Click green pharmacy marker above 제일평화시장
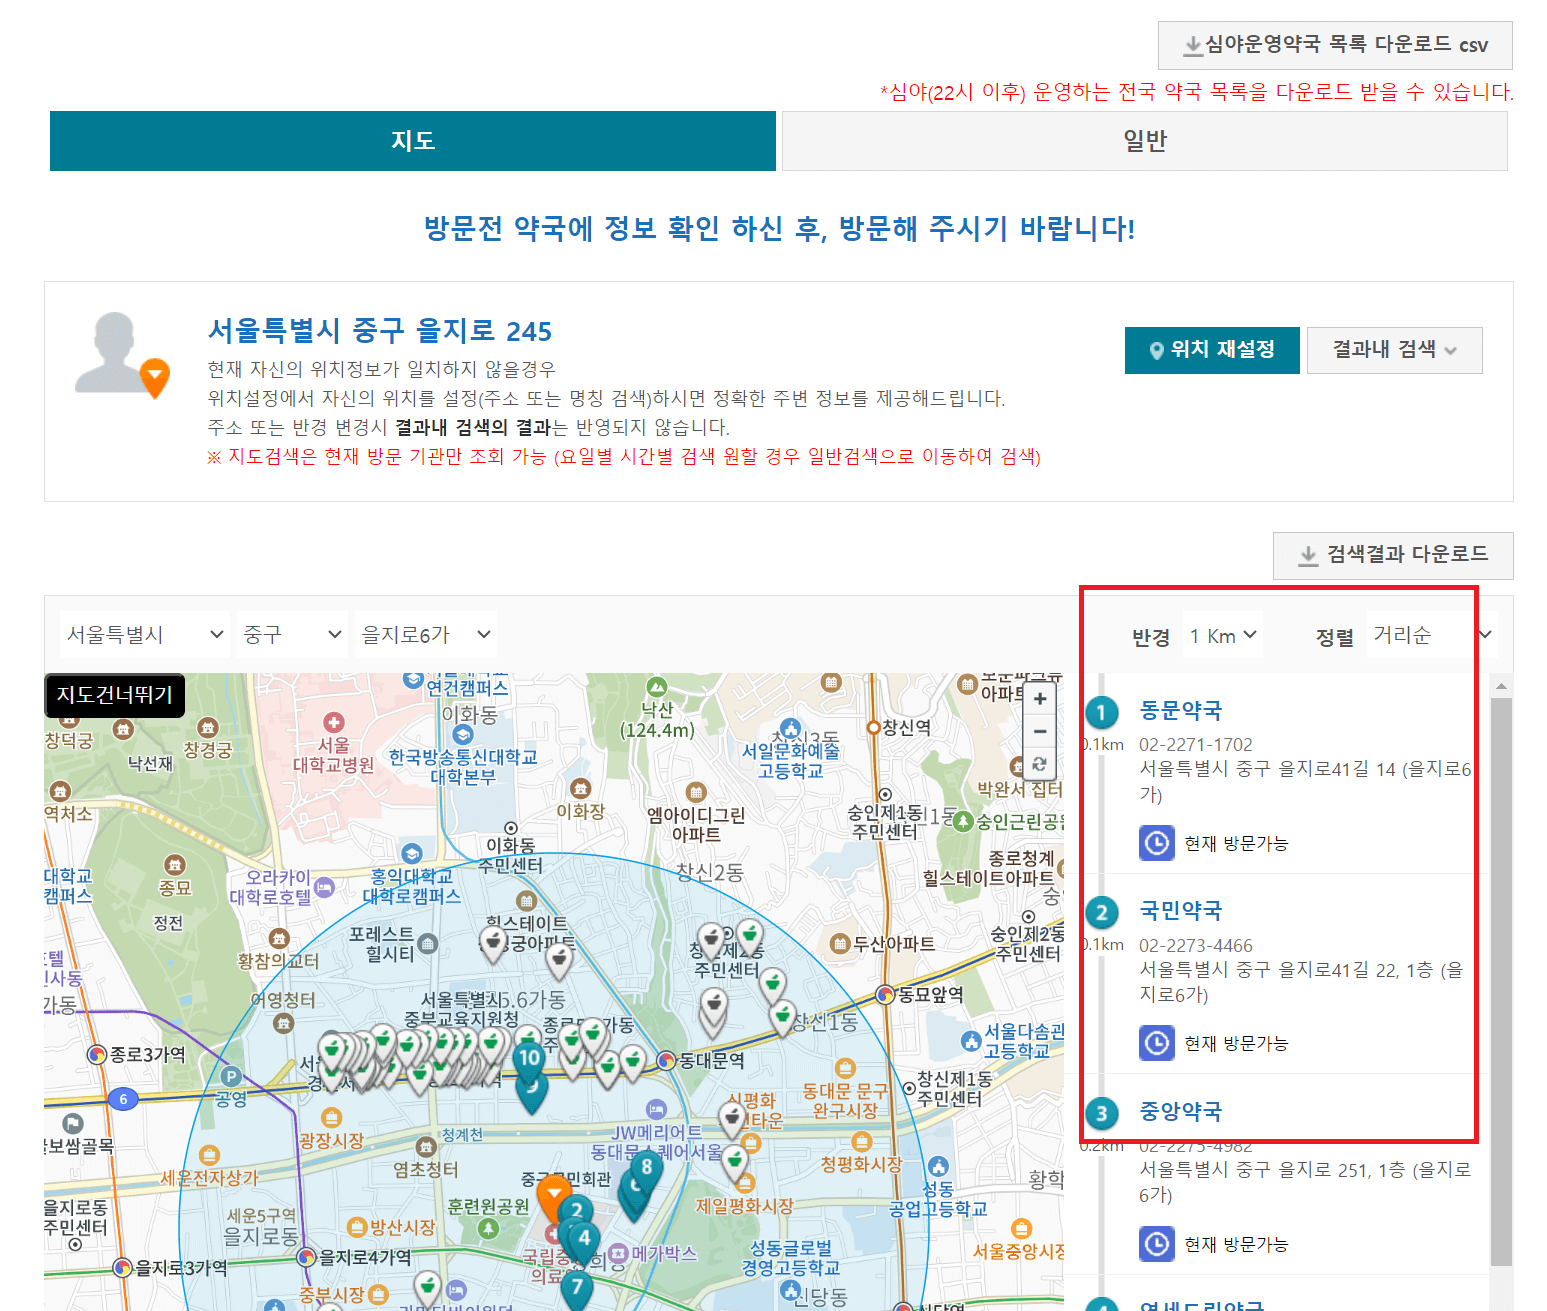Screen dimensions: 1547x1311 coord(735,1163)
